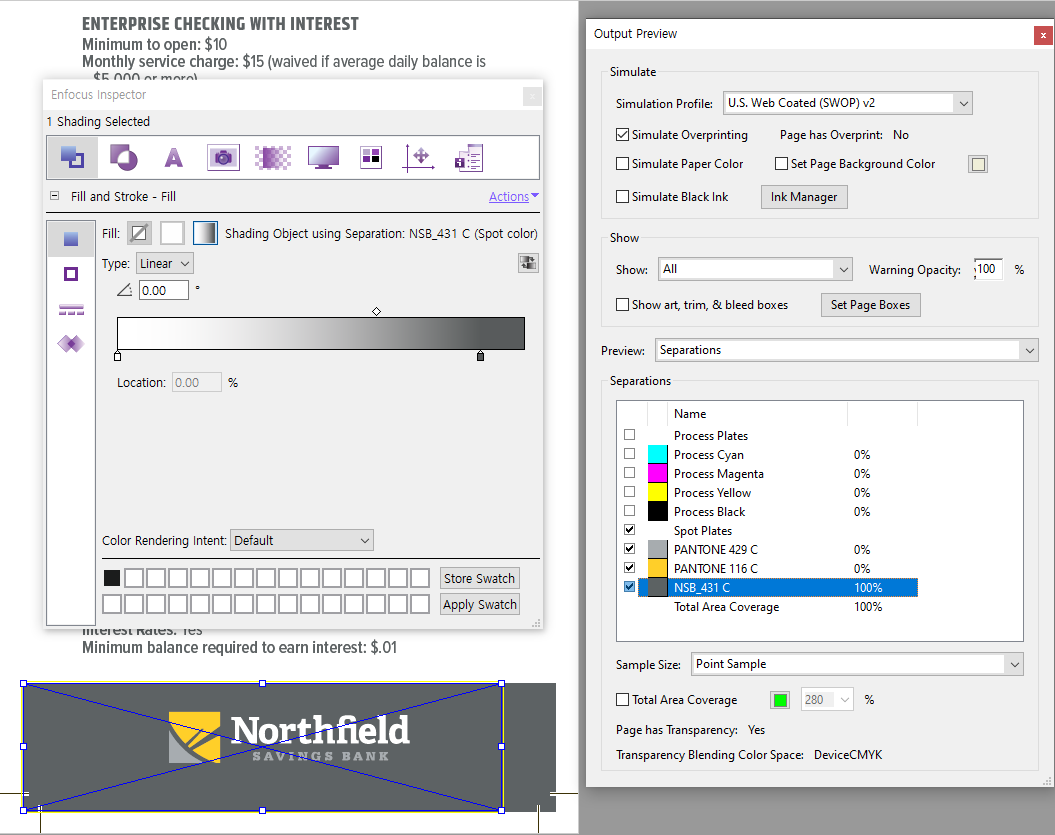Click the Store Swatch button
The height and width of the screenshot is (835, 1055).
coord(479,579)
